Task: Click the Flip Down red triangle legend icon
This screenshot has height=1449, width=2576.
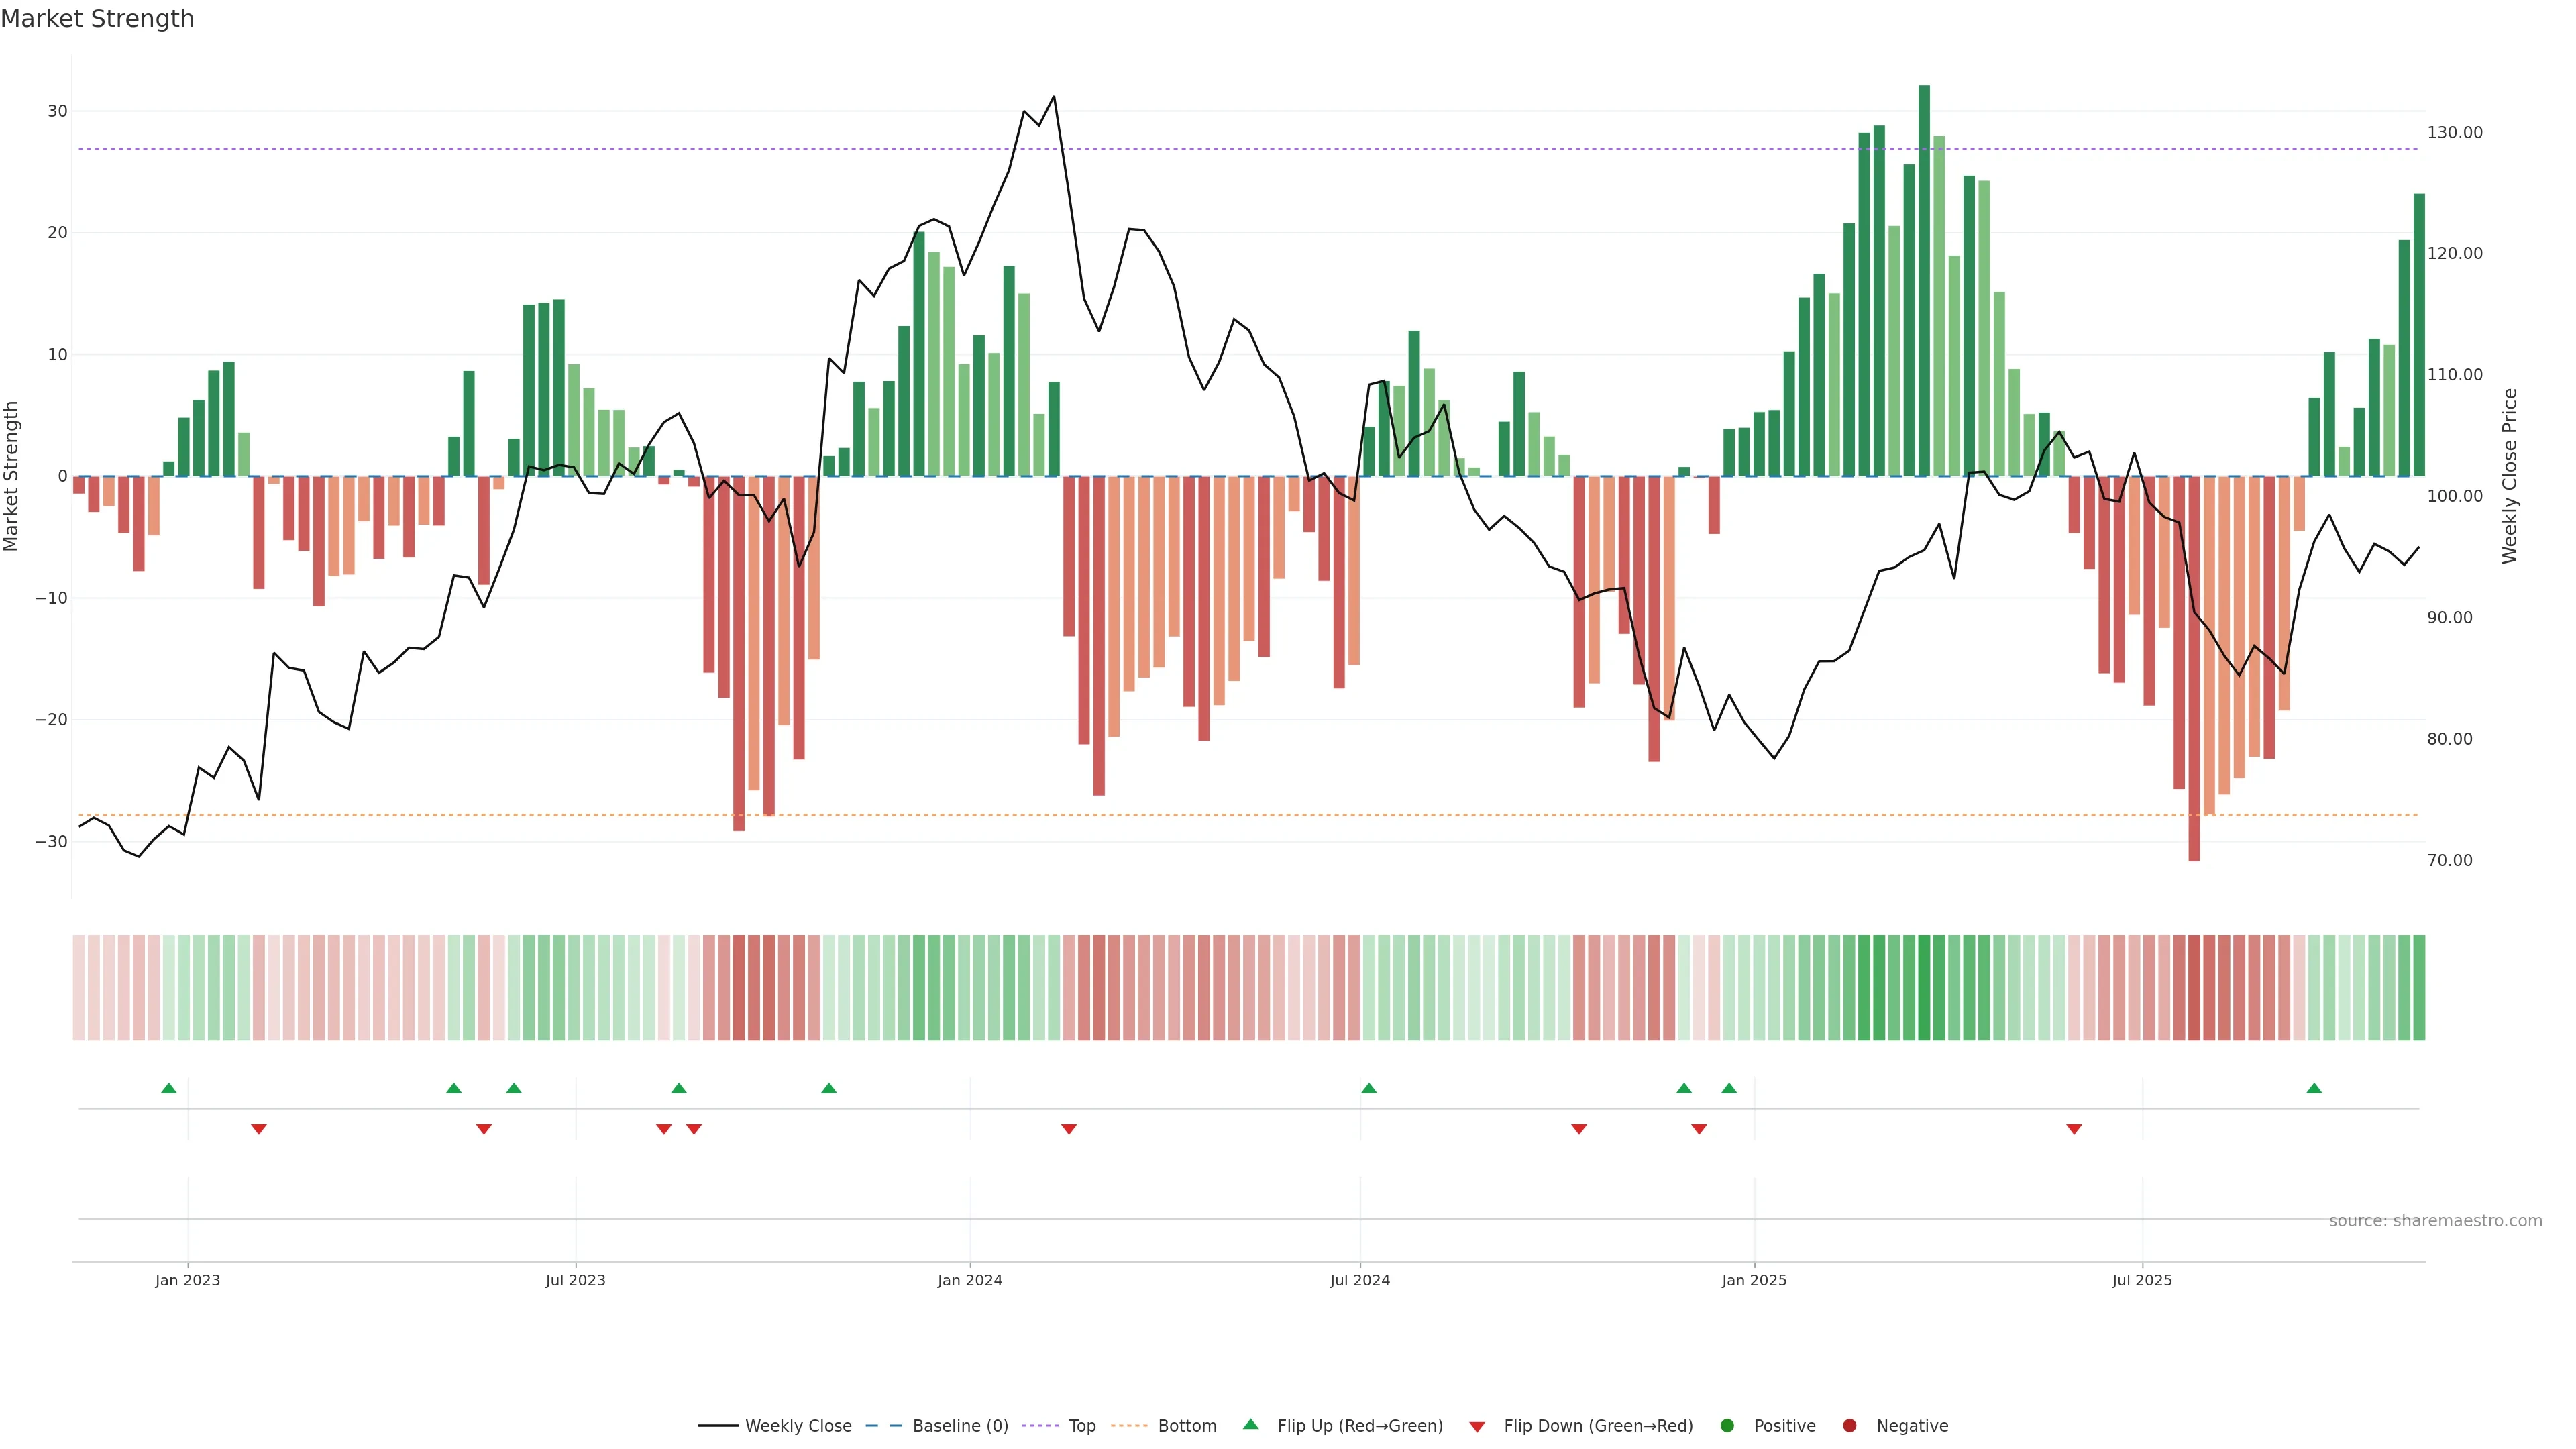Action: 1477,1427
